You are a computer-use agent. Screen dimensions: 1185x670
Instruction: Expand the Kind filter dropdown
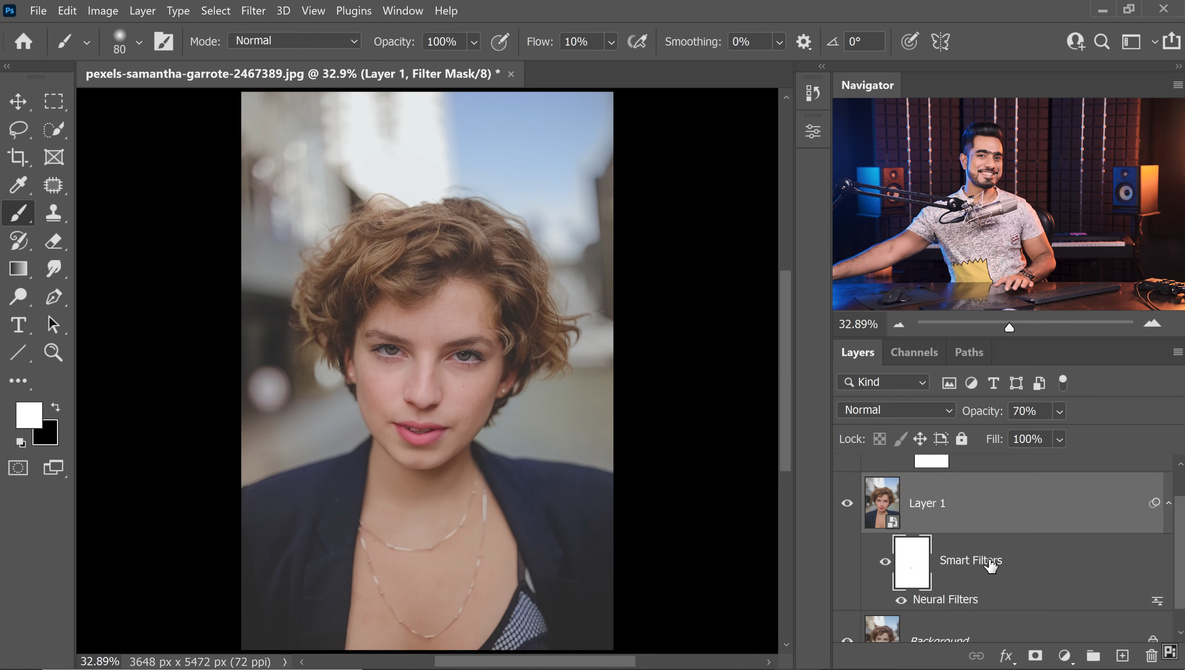pos(883,382)
